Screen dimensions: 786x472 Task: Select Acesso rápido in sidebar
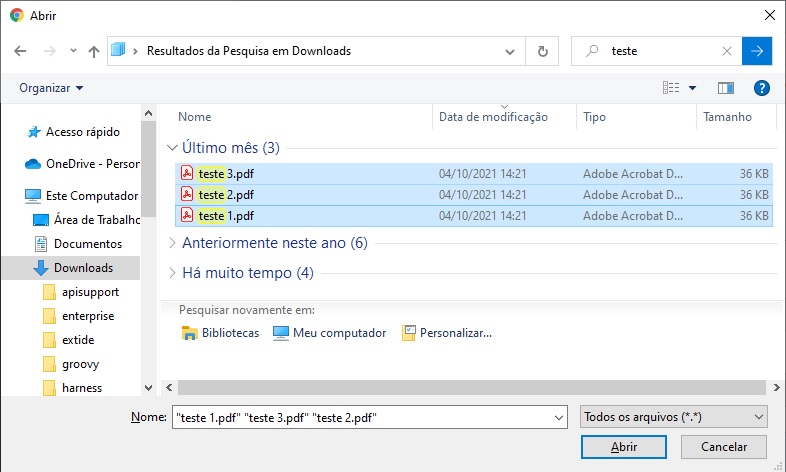73,132
